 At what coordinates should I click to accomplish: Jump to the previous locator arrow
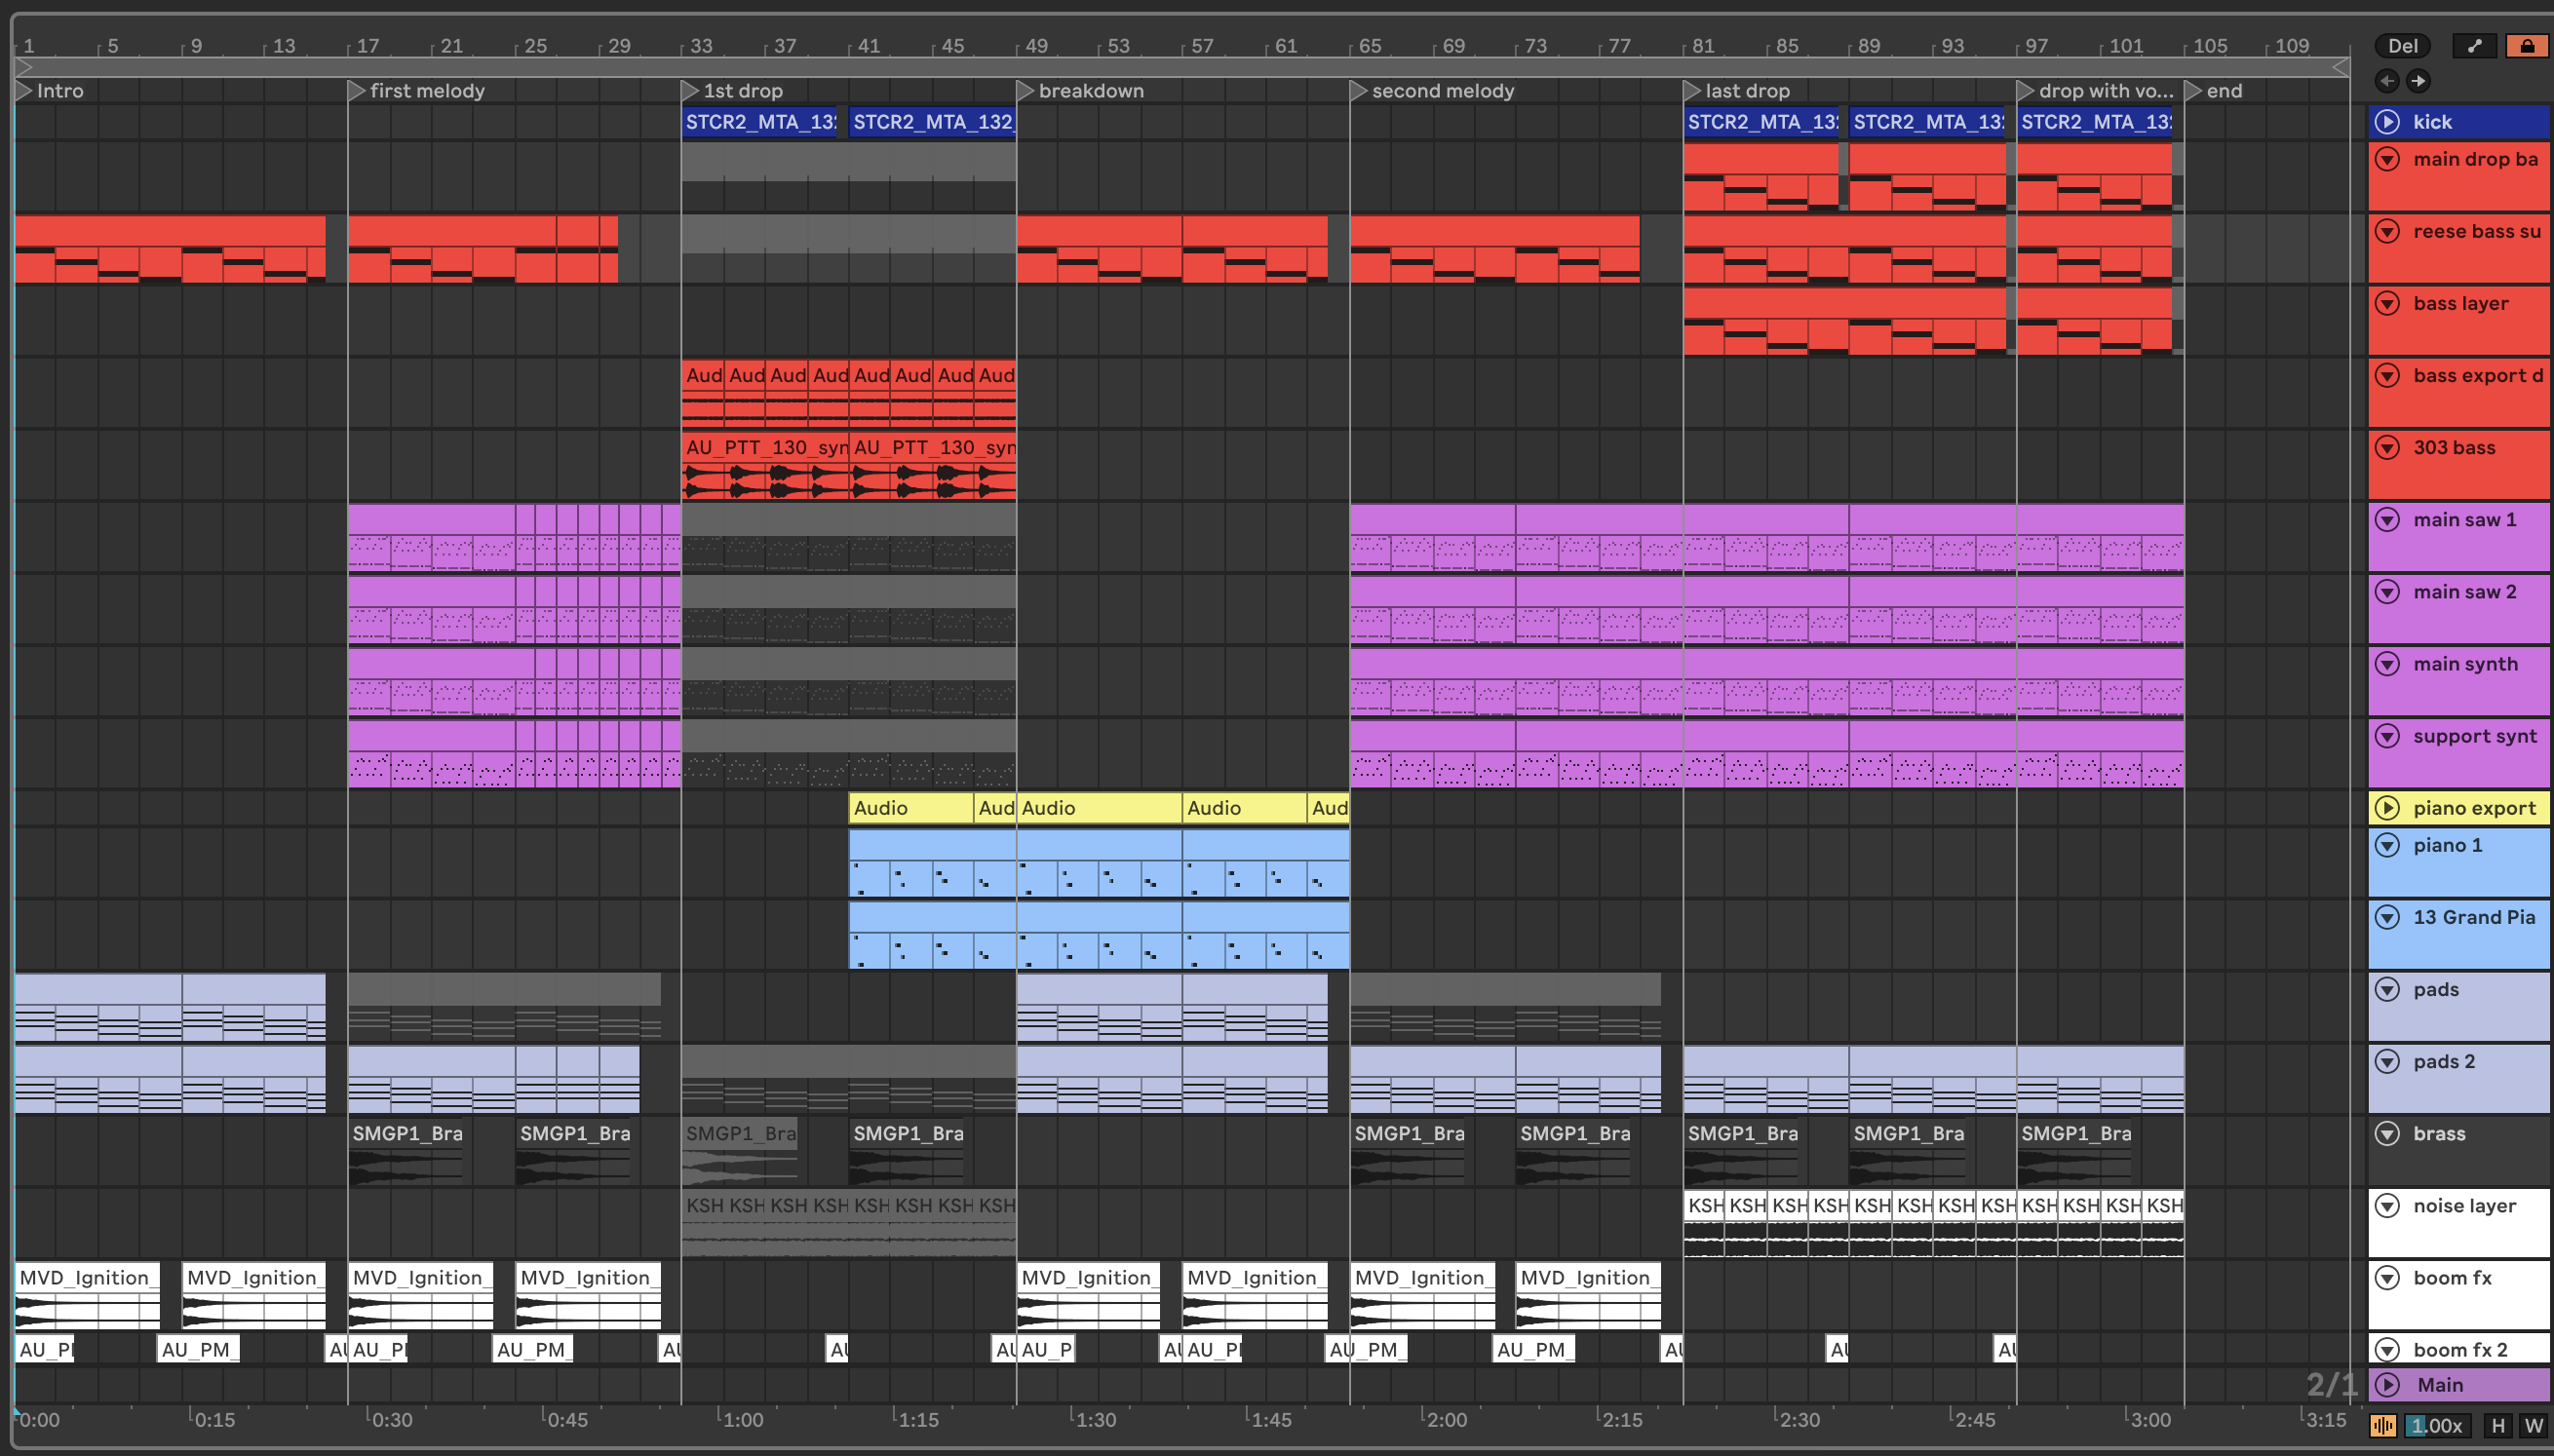click(2387, 81)
